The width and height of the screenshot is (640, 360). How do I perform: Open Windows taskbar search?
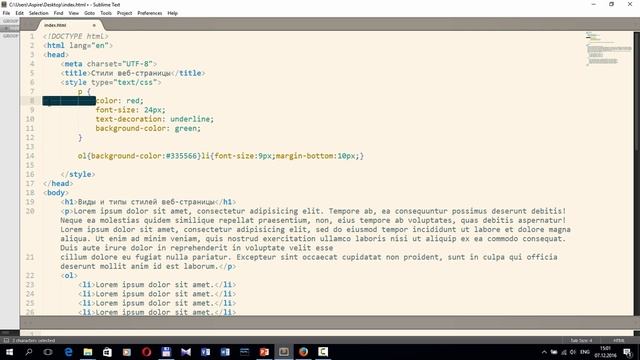coord(29,352)
